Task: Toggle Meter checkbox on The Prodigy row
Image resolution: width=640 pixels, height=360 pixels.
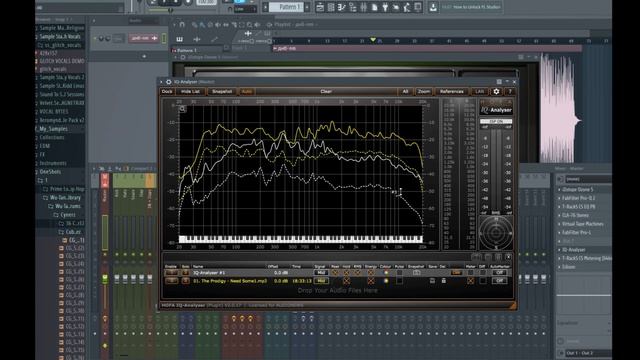Action: coord(470,281)
